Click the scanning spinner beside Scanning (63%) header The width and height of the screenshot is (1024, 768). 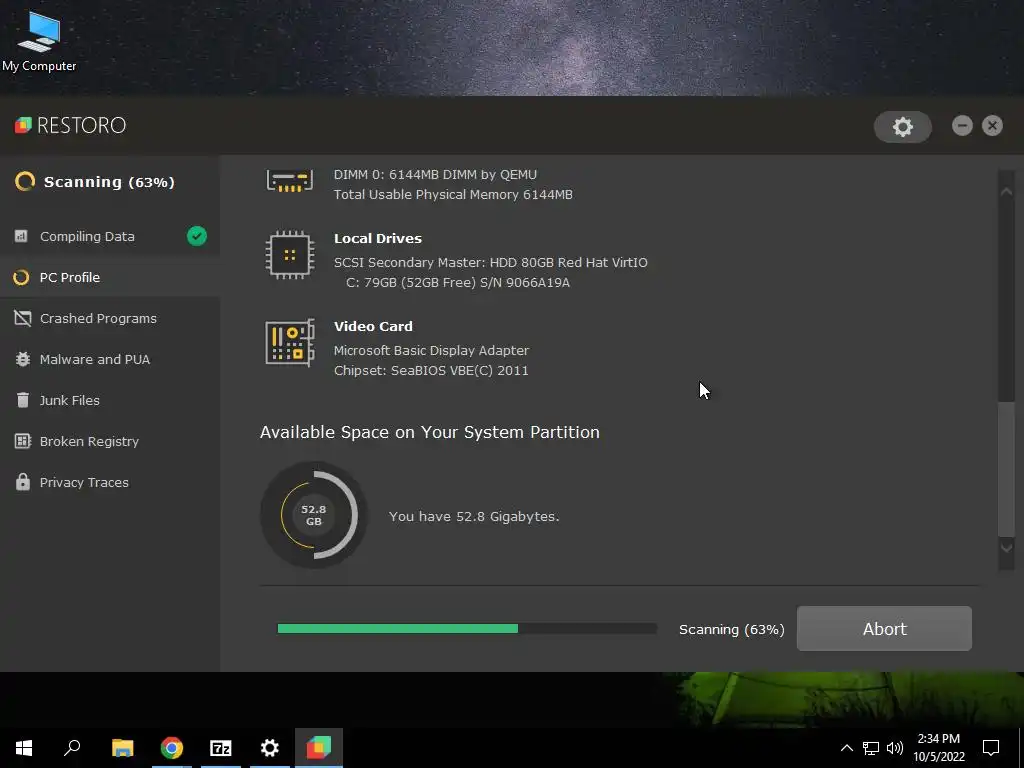point(25,182)
